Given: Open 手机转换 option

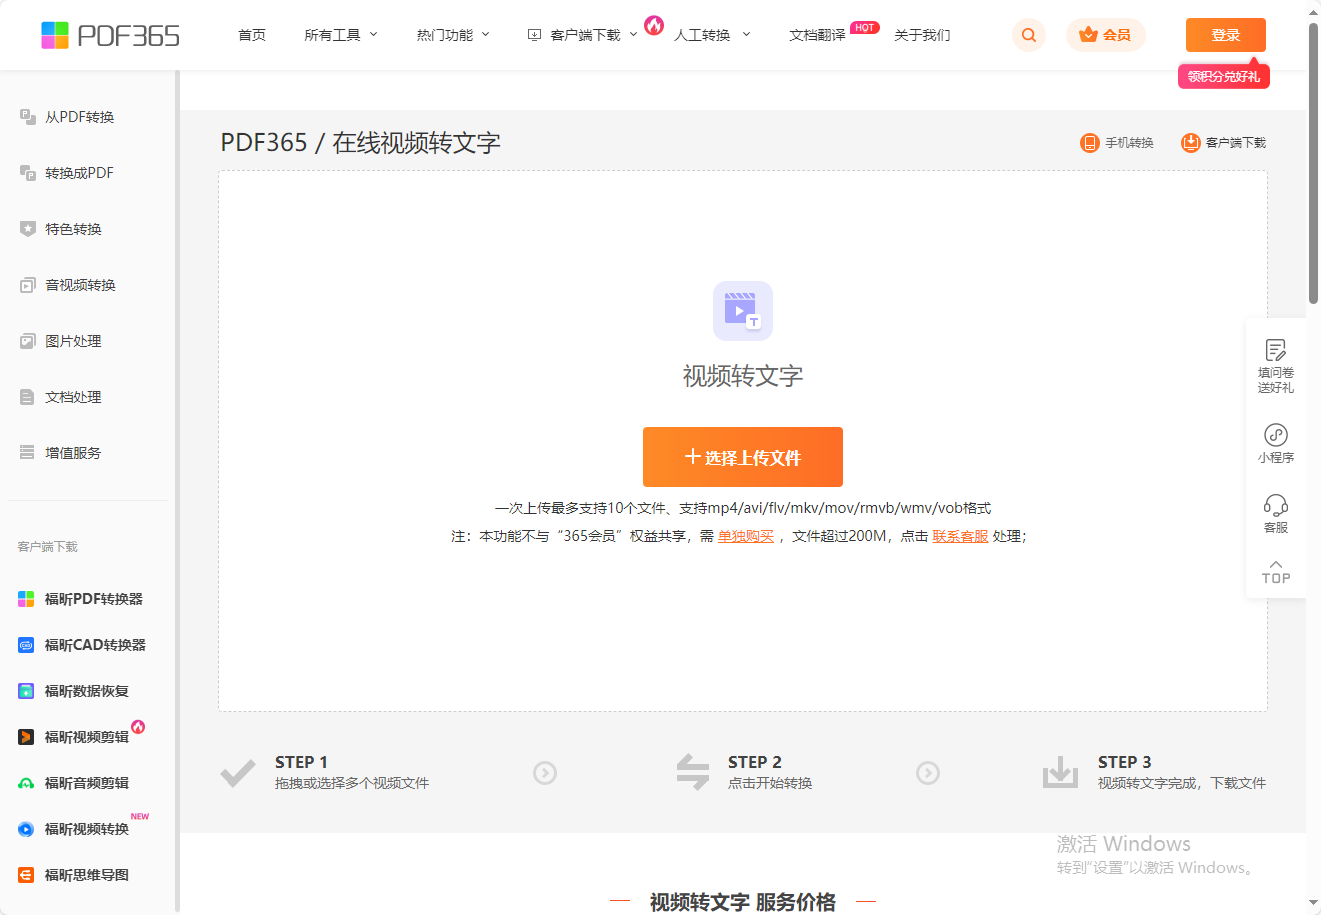Looking at the screenshot, I should [1117, 143].
